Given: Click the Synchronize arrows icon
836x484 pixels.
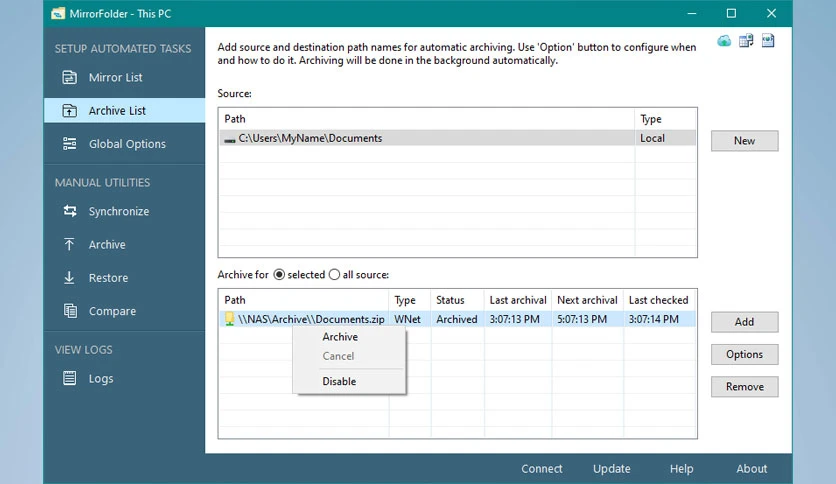Looking at the screenshot, I should pyautogui.click(x=69, y=211).
